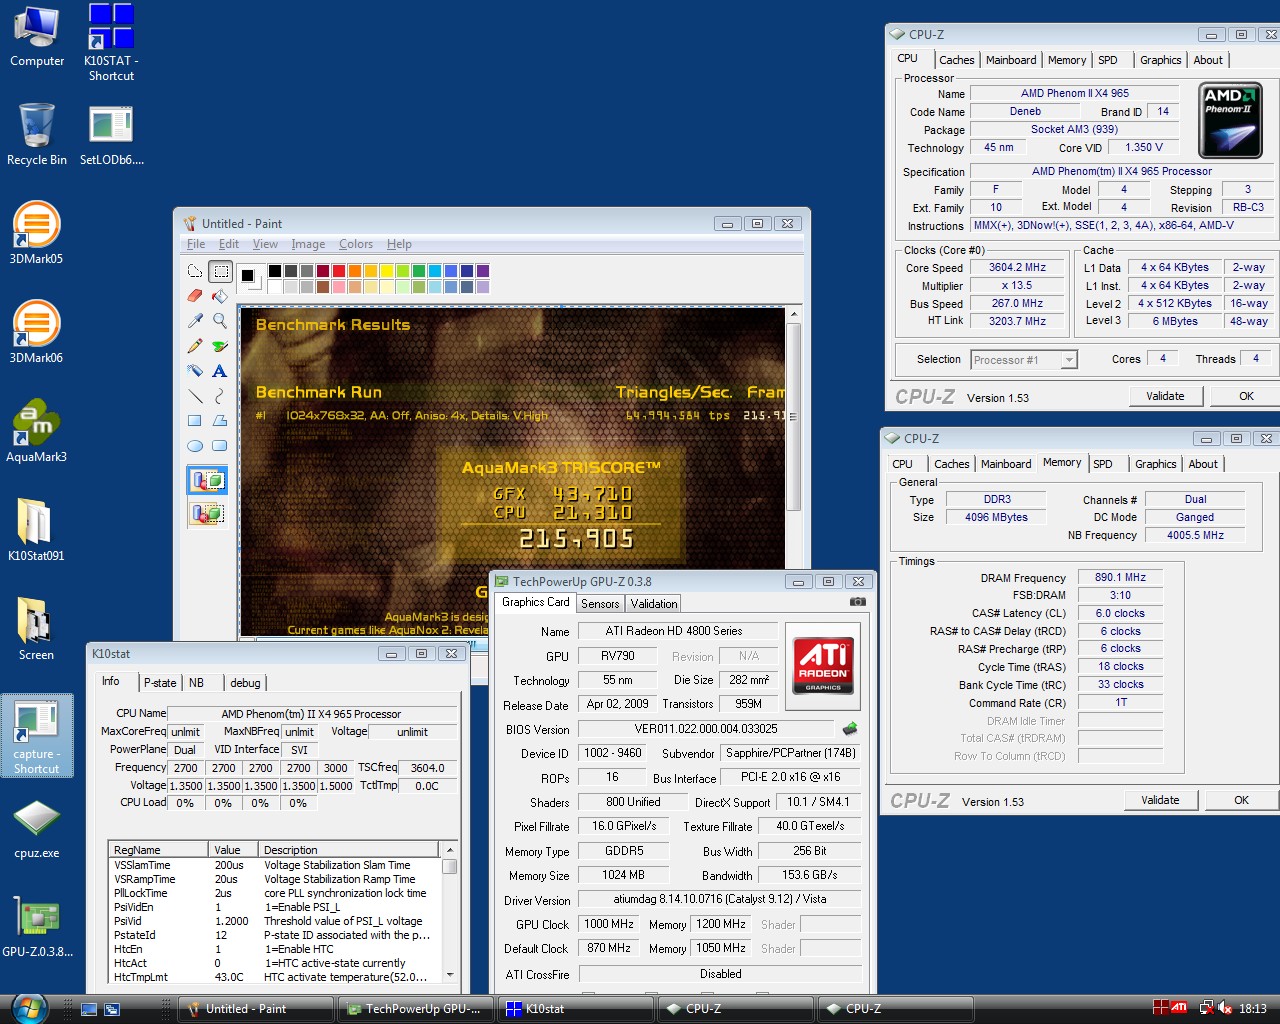Screen dimensions: 1280x1024
Task: Select the AquaMark3 desktop icon
Action: click(x=36, y=432)
